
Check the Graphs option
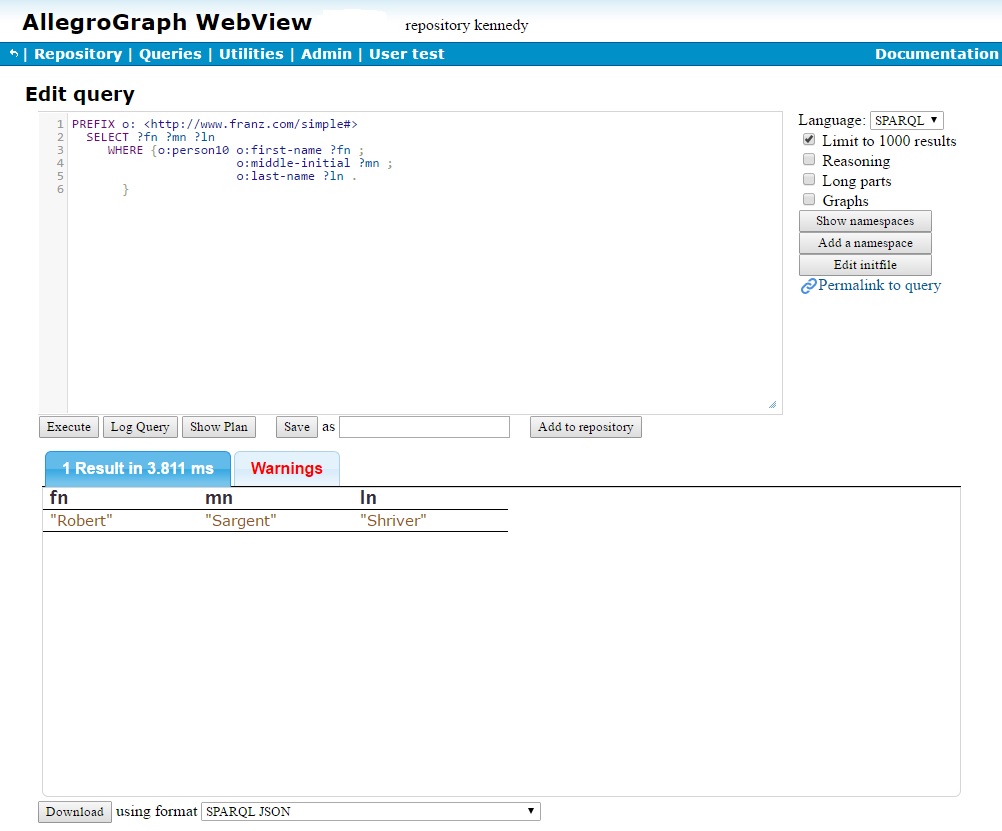(809, 200)
